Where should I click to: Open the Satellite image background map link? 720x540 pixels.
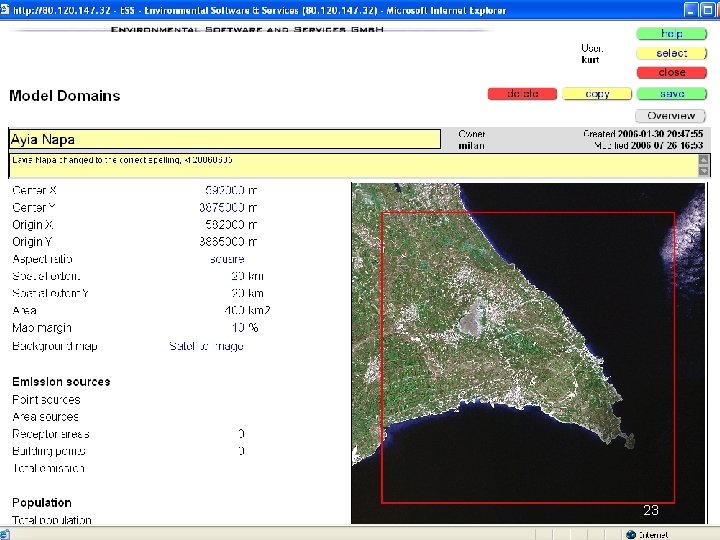coord(206,346)
